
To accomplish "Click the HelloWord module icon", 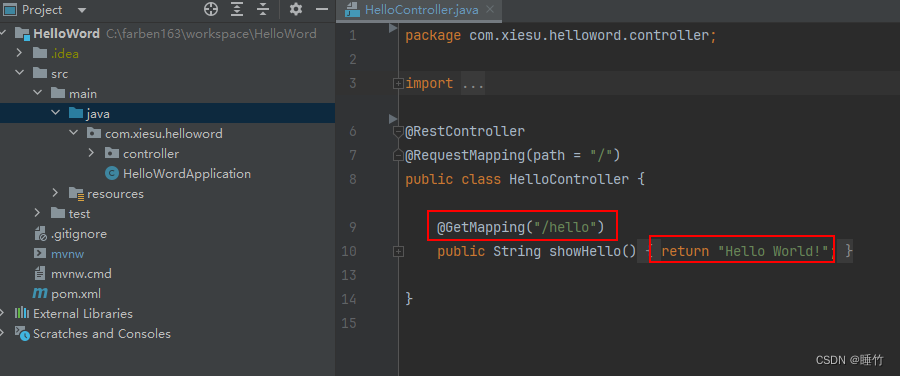I will [x=22, y=33].
